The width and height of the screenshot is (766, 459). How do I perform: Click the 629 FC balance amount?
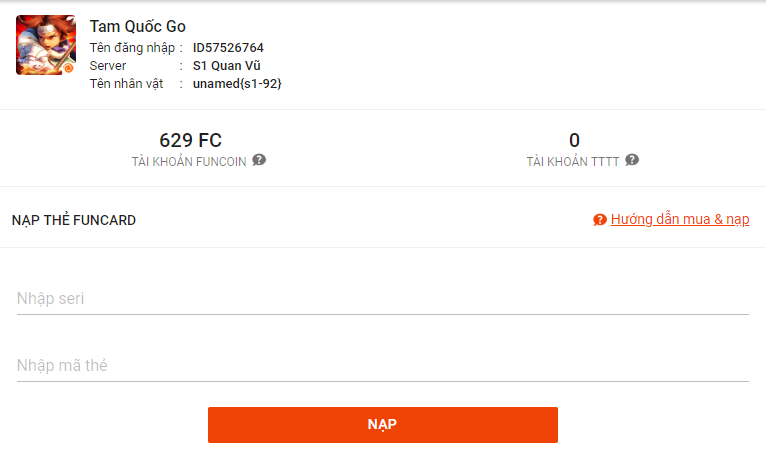pos(191,141)
